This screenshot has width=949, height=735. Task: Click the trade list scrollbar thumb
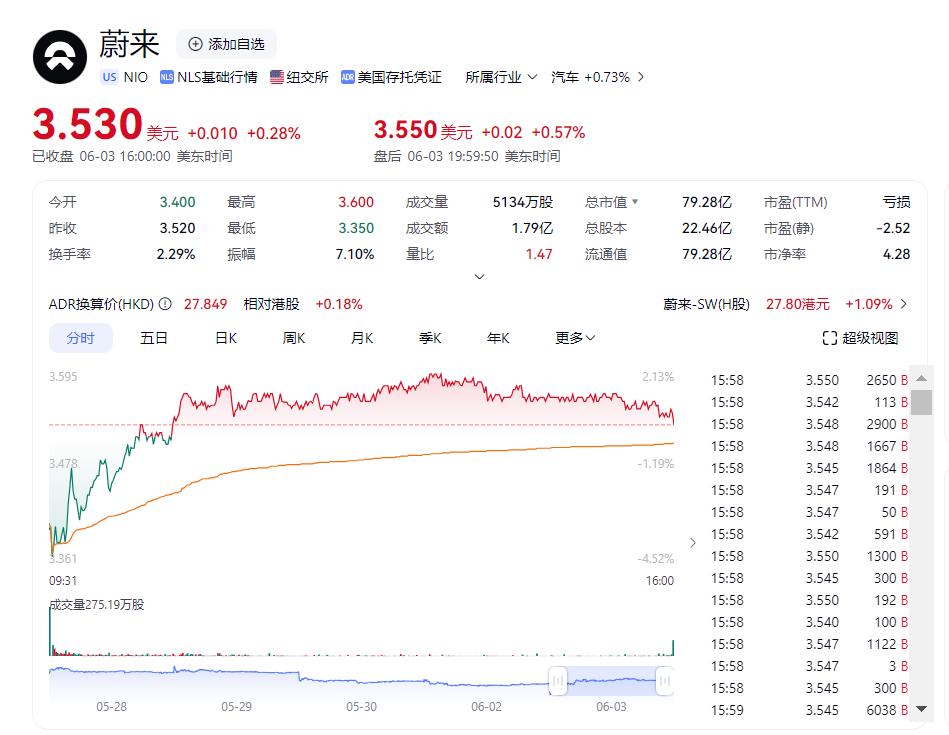click(x=921, y=403)
